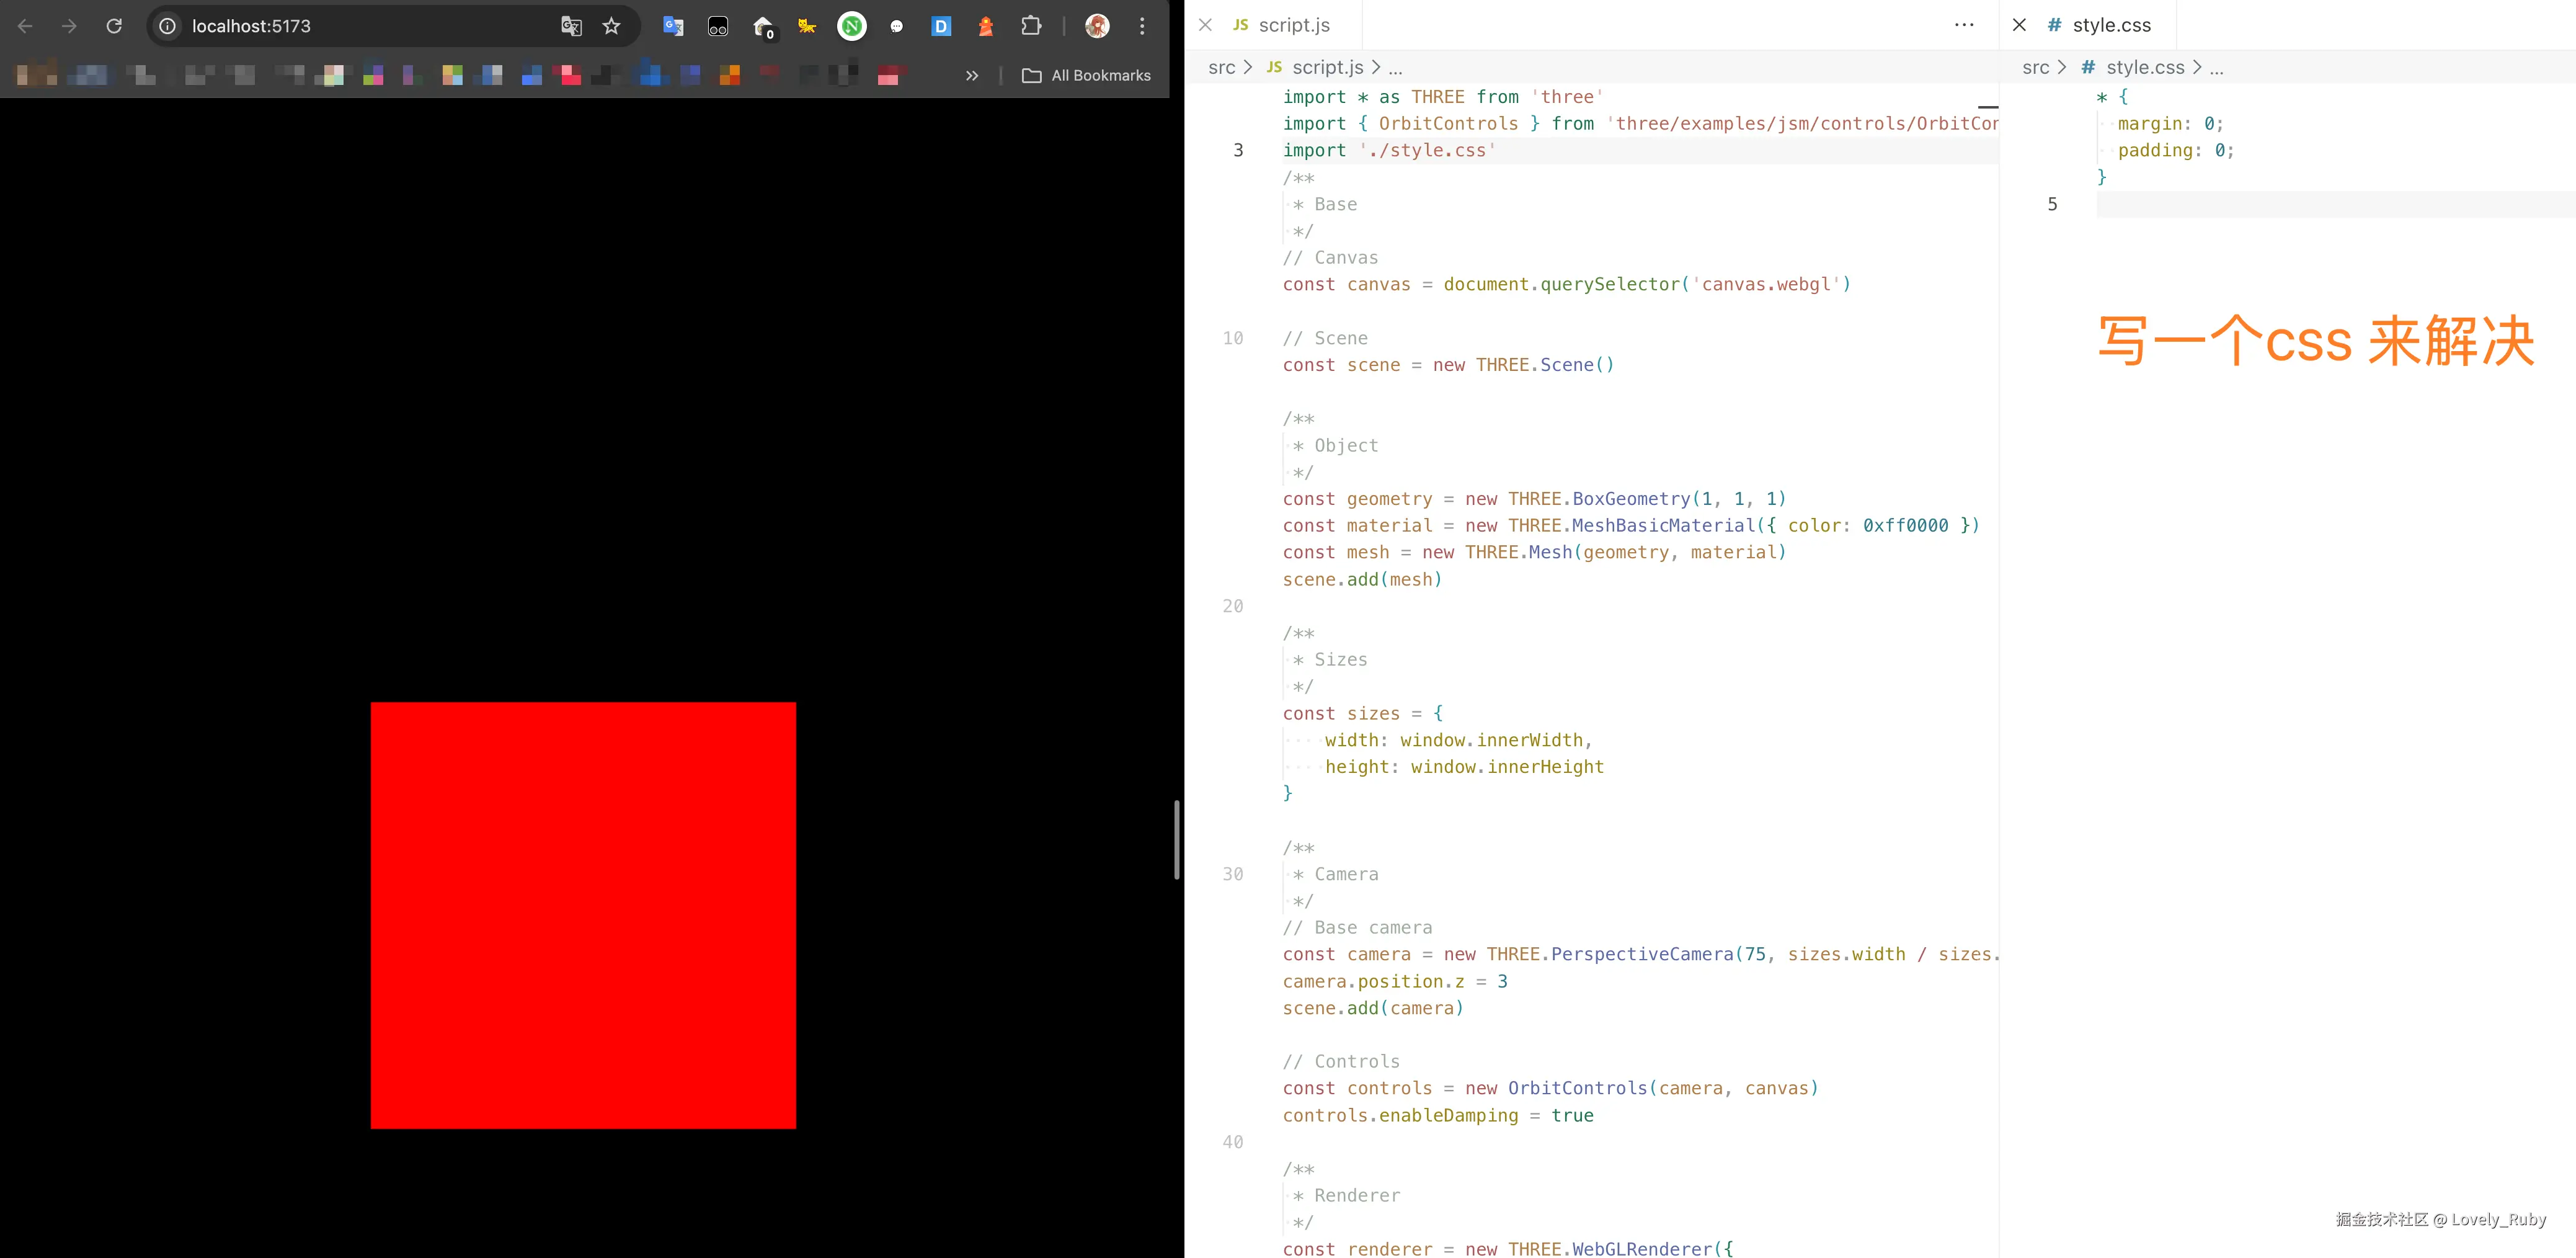Switch to the style.css tab
2576x1258 pixels.
(x=2110, y=25)
